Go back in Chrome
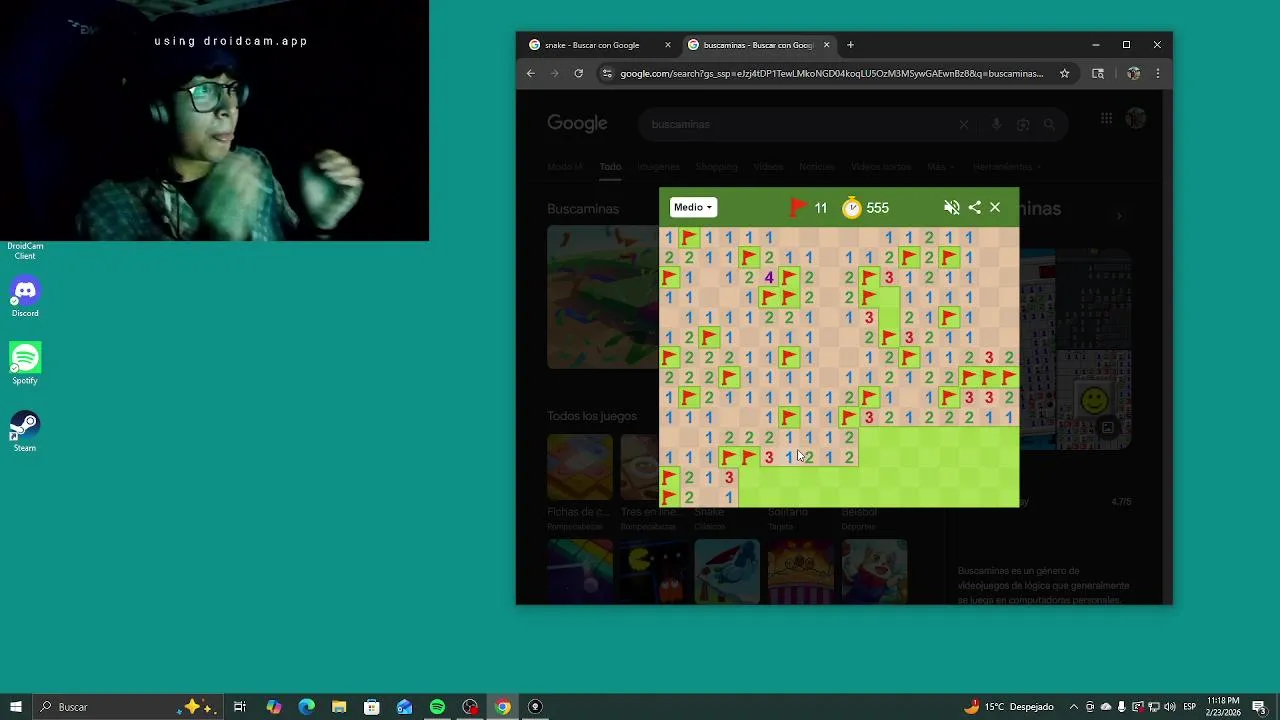 pyautogui.click(x=531, y=73)
